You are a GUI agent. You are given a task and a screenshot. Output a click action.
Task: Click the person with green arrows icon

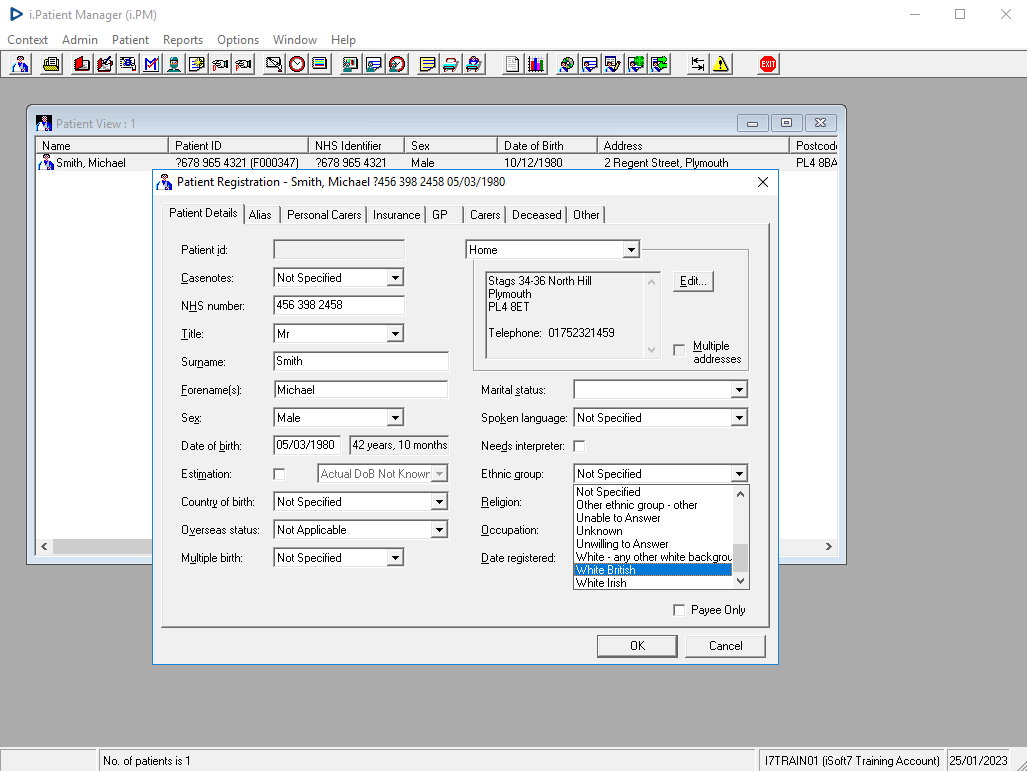659,64
